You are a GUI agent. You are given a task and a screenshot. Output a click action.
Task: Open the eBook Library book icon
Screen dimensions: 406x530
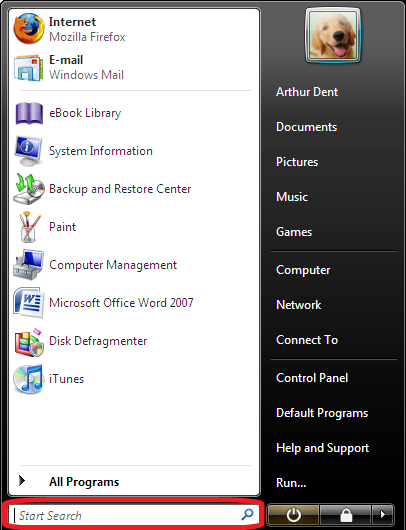(29, 113)
